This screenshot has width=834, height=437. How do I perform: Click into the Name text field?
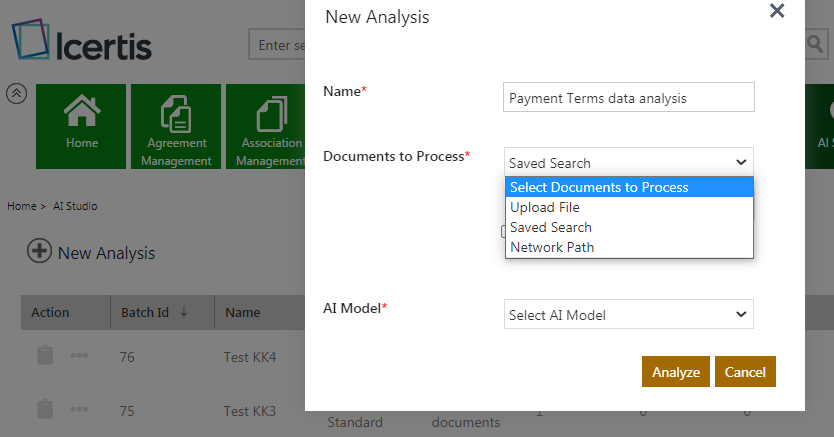628,98
